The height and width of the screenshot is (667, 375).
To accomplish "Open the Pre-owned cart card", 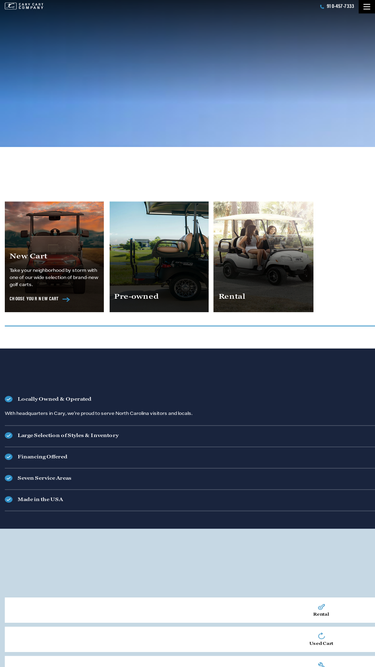I will tap(159, 257).
